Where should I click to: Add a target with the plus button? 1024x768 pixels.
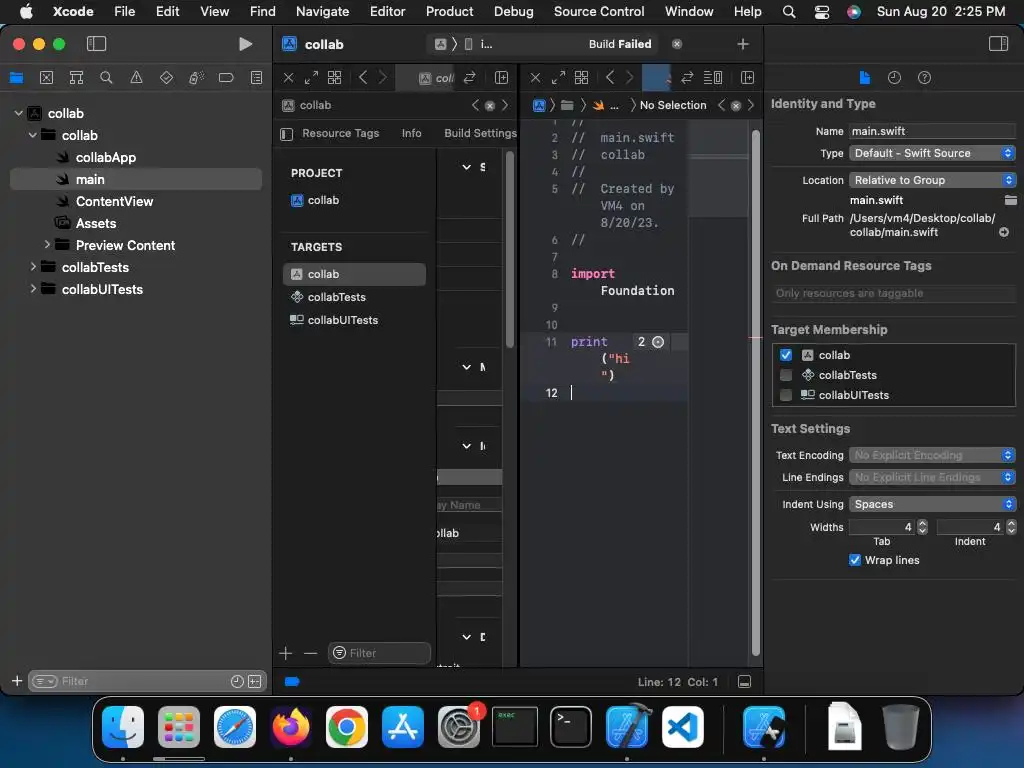point(285,652)
